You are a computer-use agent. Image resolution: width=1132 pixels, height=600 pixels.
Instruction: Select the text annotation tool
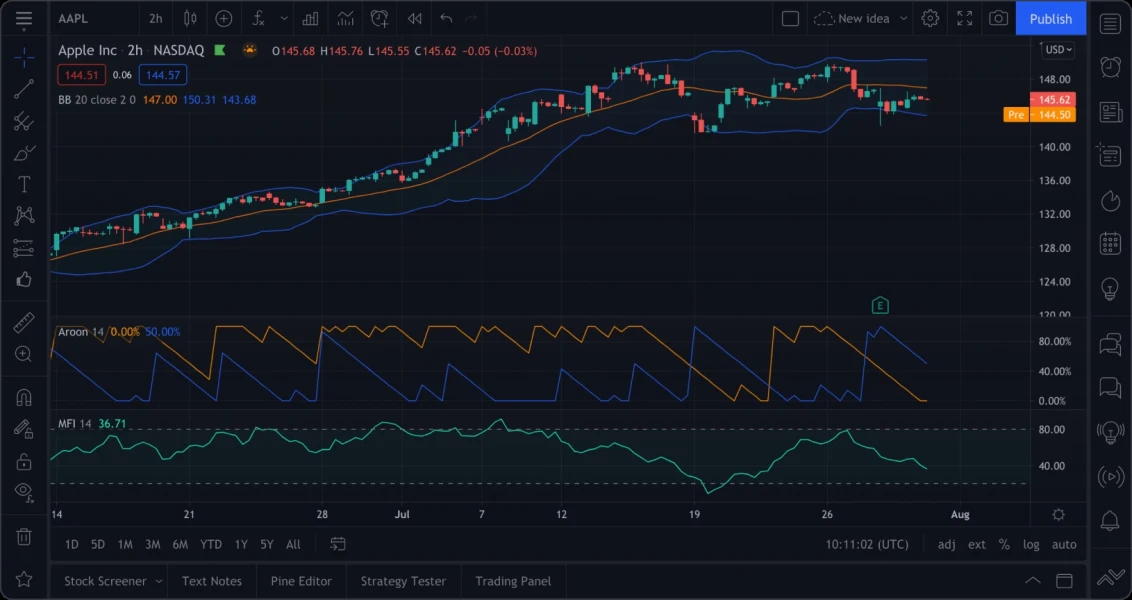[x=24, y=184]
